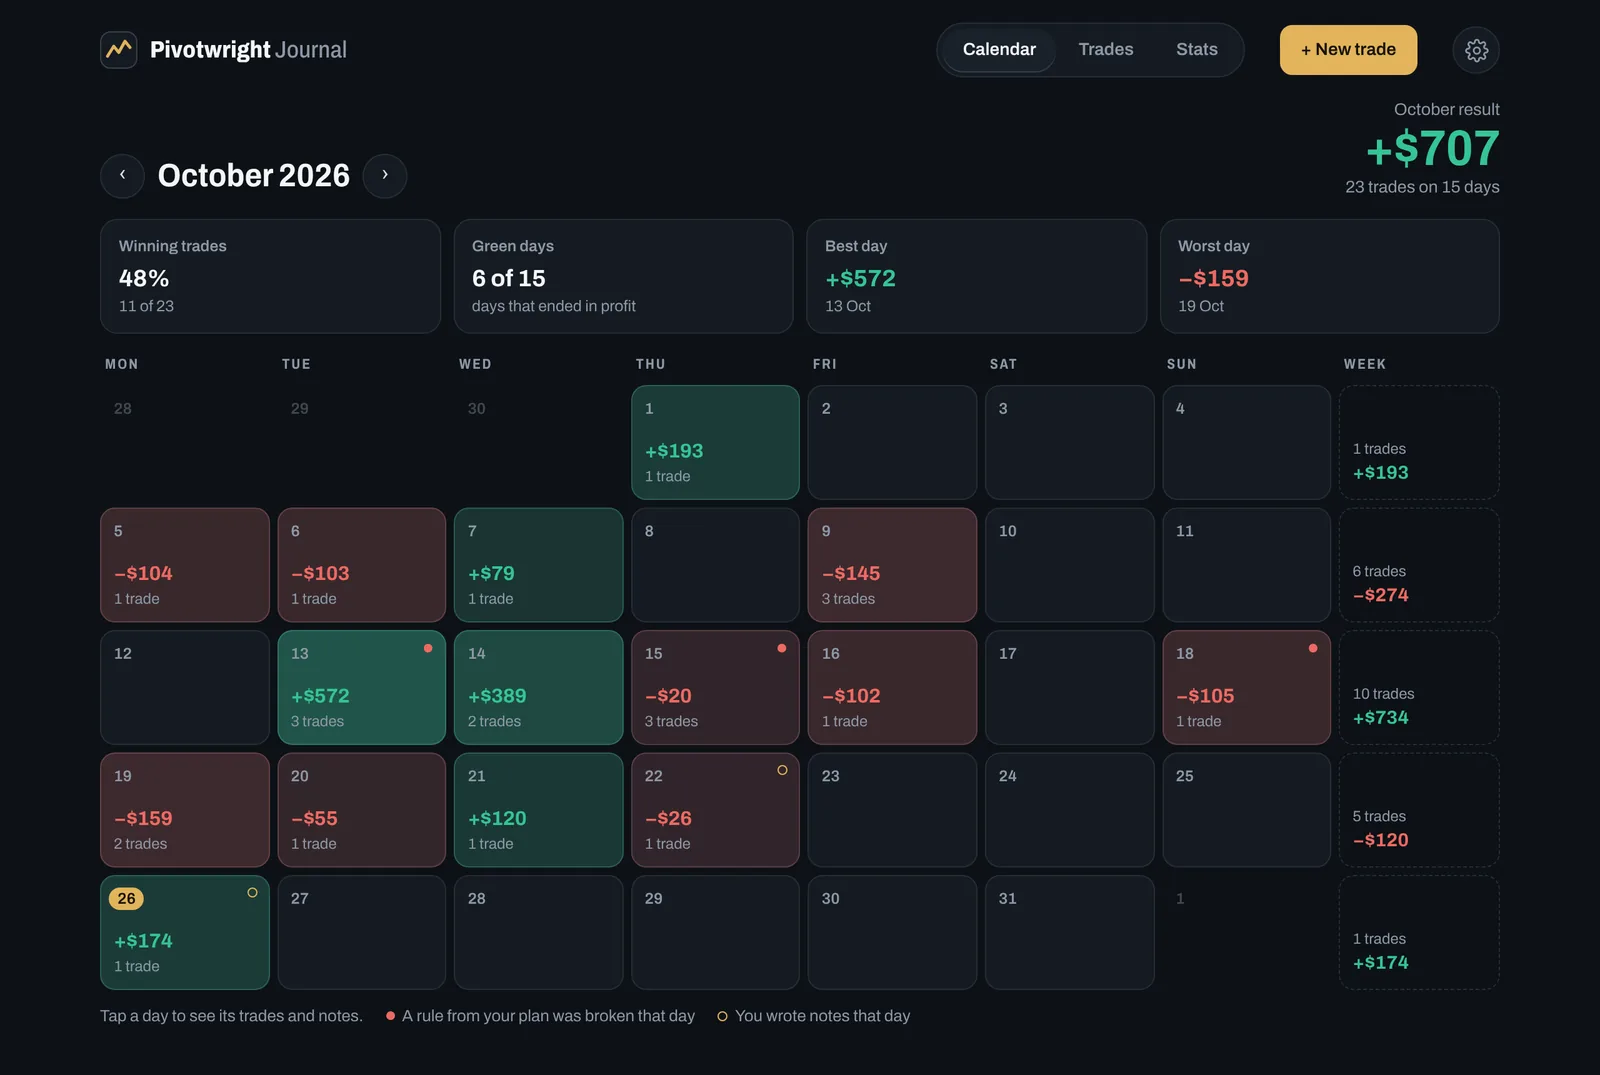The width and height of the screenshot is (1600, 1075).
Task: Select the 6 Oct day showing −$103
Action: click(362, 565)
